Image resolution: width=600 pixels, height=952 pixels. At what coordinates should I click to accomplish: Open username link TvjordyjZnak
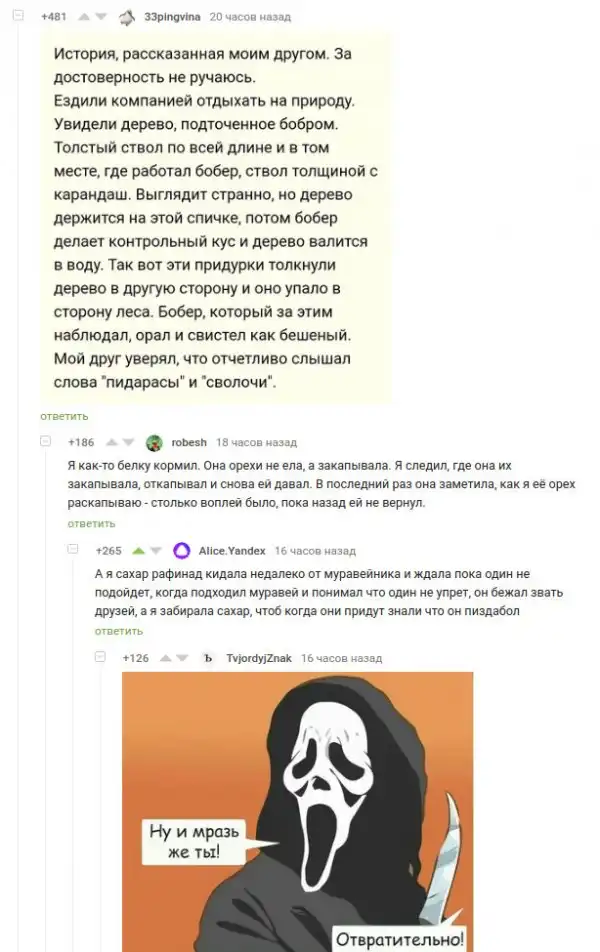(259, 659)
